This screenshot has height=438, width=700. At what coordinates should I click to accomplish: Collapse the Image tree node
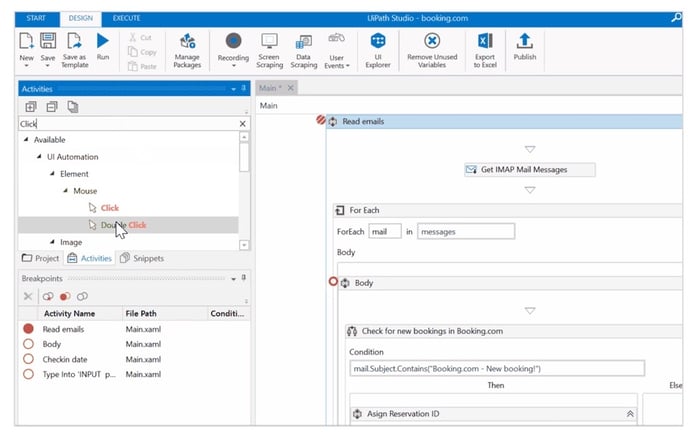pos(52,242)
